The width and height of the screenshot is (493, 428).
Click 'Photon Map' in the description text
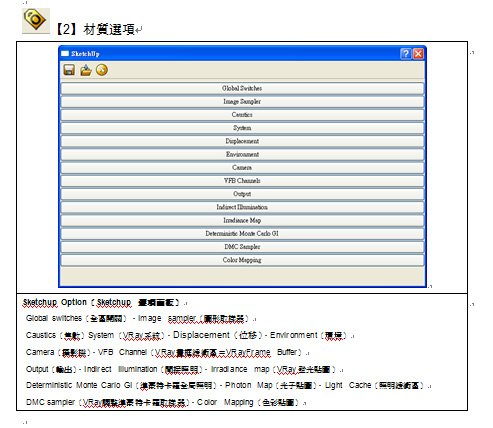pyautogui.click(x=249, y=385)
